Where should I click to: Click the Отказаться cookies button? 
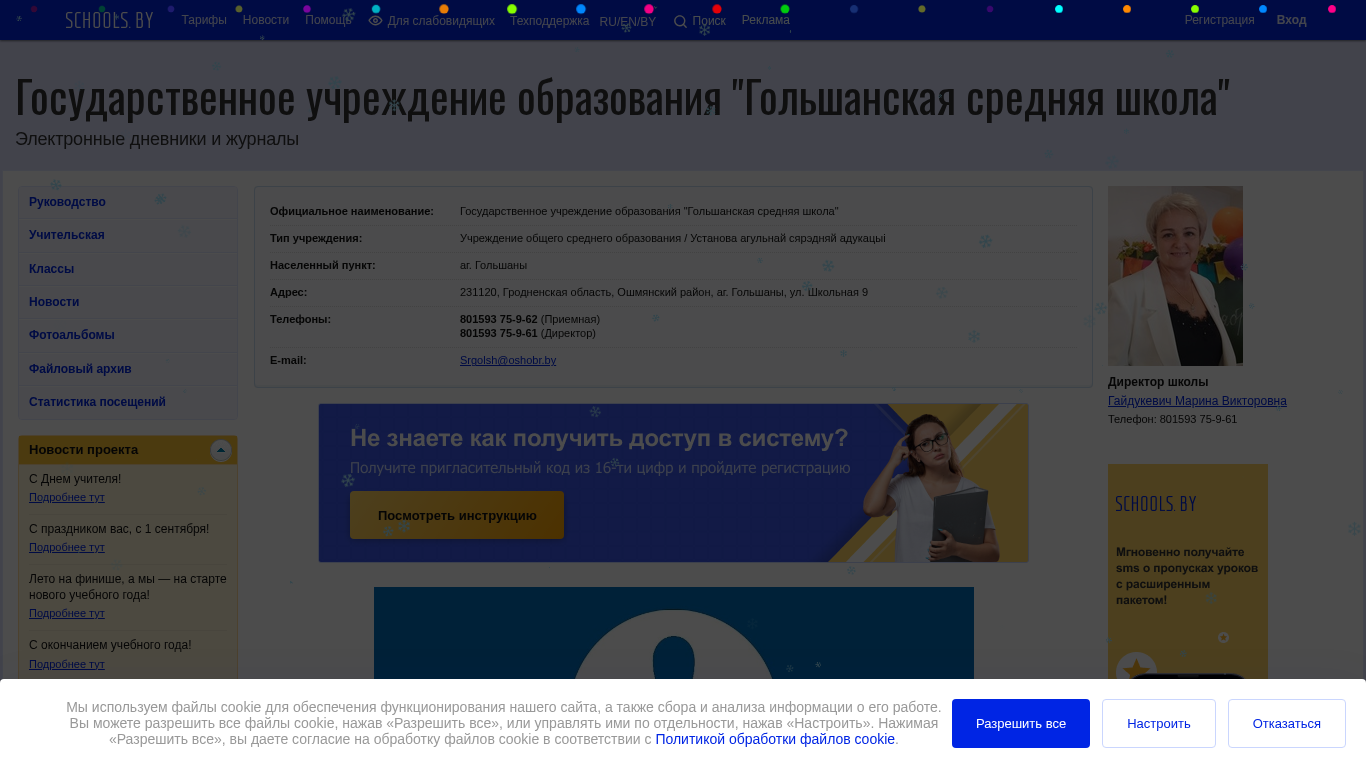(1287, 723)
